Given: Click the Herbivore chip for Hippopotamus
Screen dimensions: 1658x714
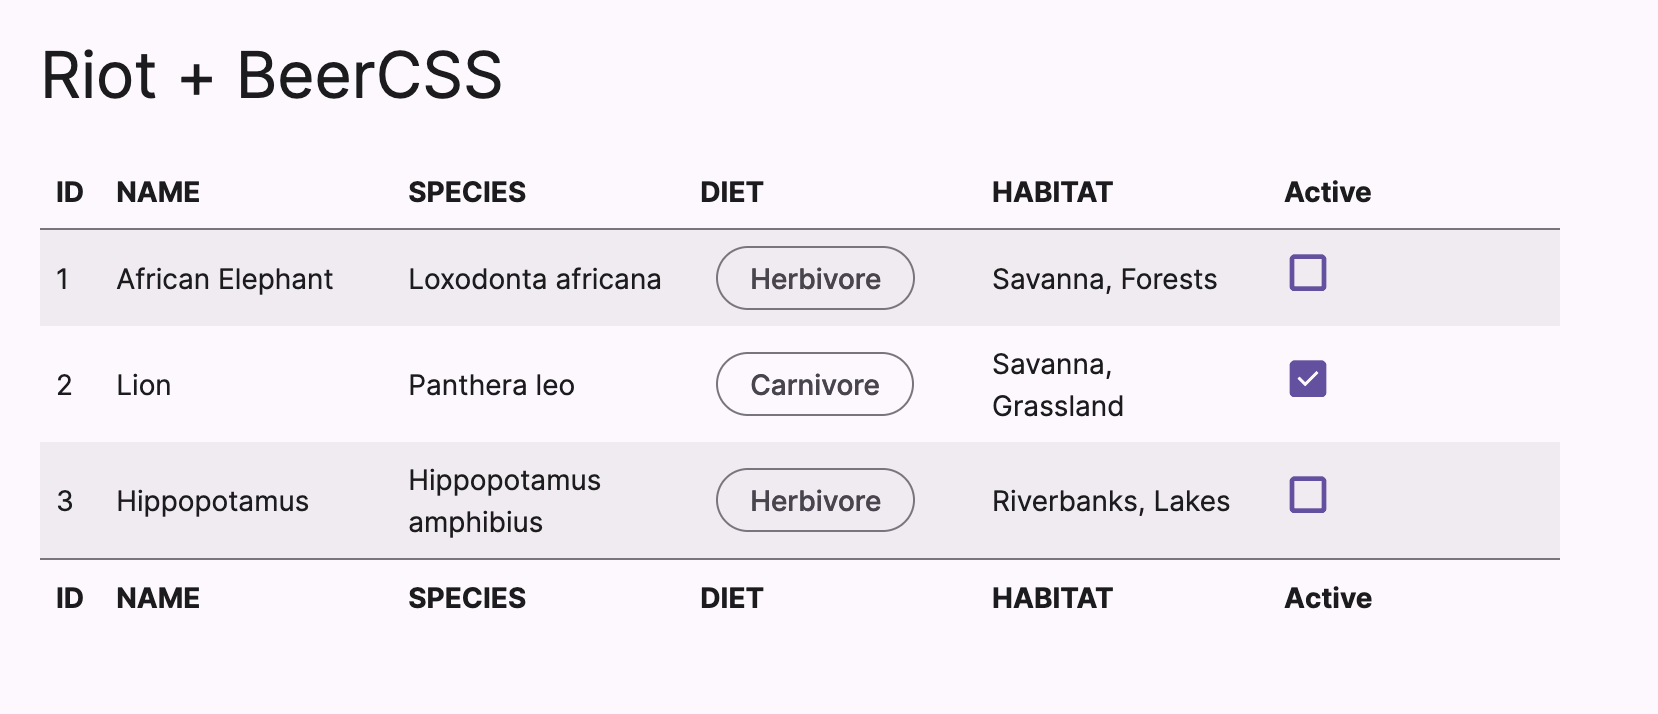Looking at the screenshot, I should click(814, 500).
